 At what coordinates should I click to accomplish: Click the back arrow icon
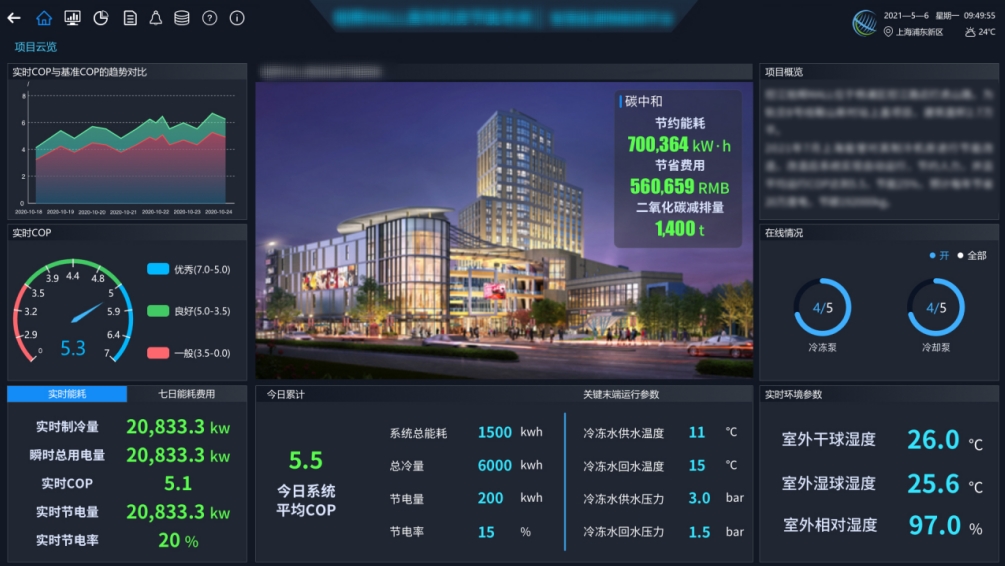(x=14, y=18)
